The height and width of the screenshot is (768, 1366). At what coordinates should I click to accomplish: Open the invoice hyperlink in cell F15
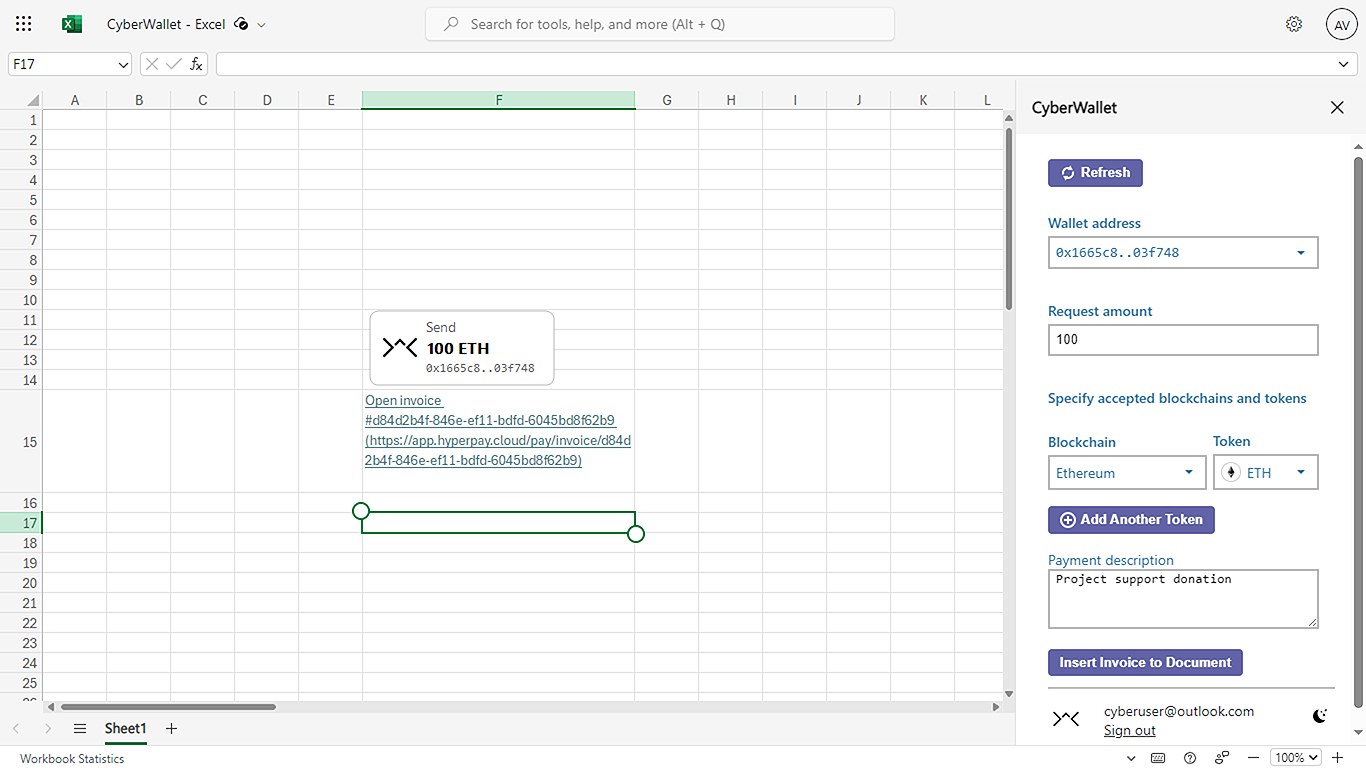(x=498, y=430)
